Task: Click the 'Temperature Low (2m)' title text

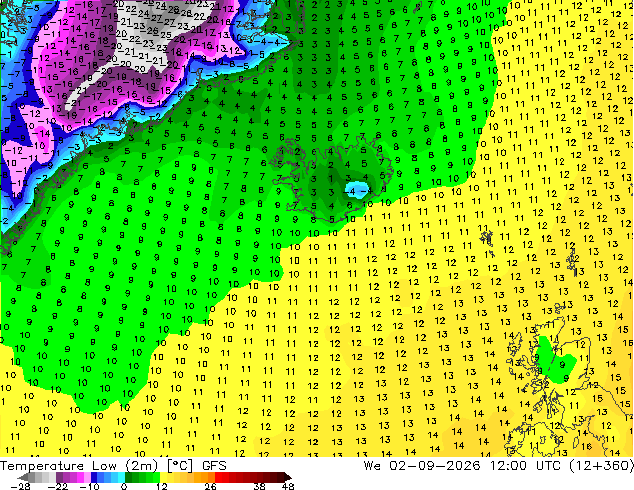Action: point(78,466)
